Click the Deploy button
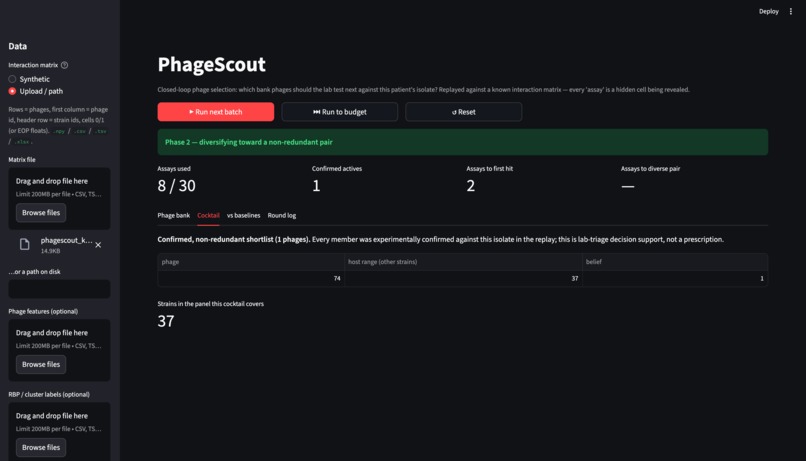The width and height of the screenshot is (806, 461). [768, 11]
